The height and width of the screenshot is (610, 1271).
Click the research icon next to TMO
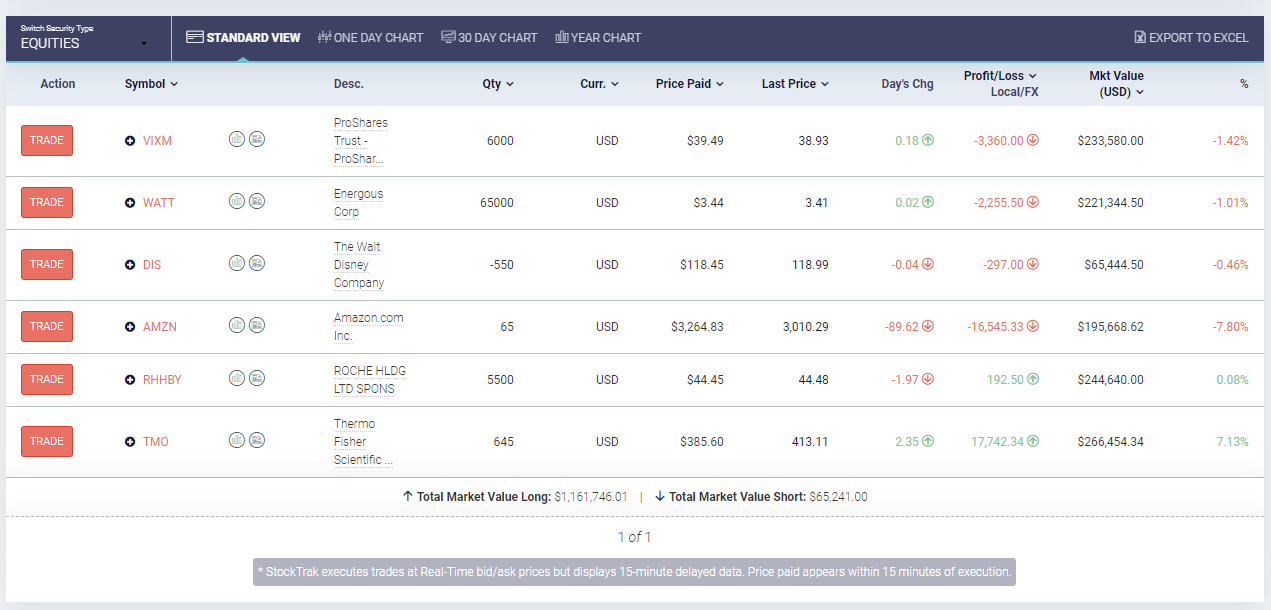coord(257,440)
